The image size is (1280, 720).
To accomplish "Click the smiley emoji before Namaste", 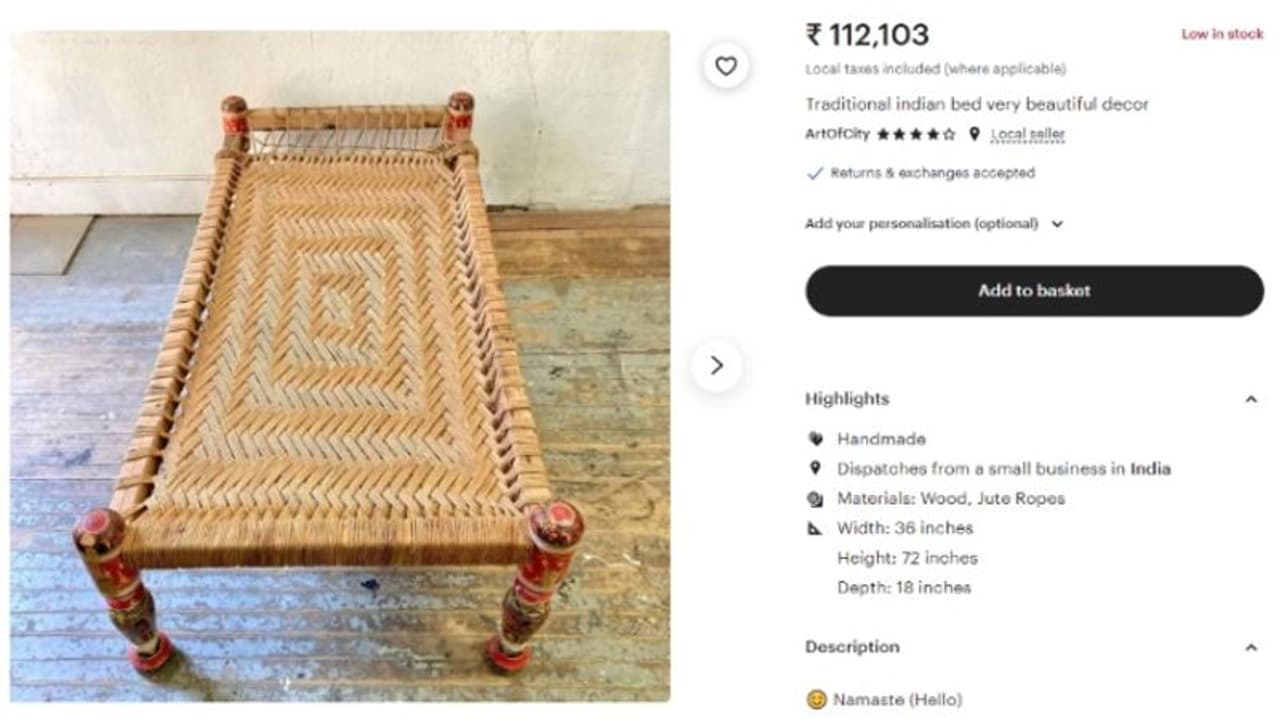I will (816, 700).
